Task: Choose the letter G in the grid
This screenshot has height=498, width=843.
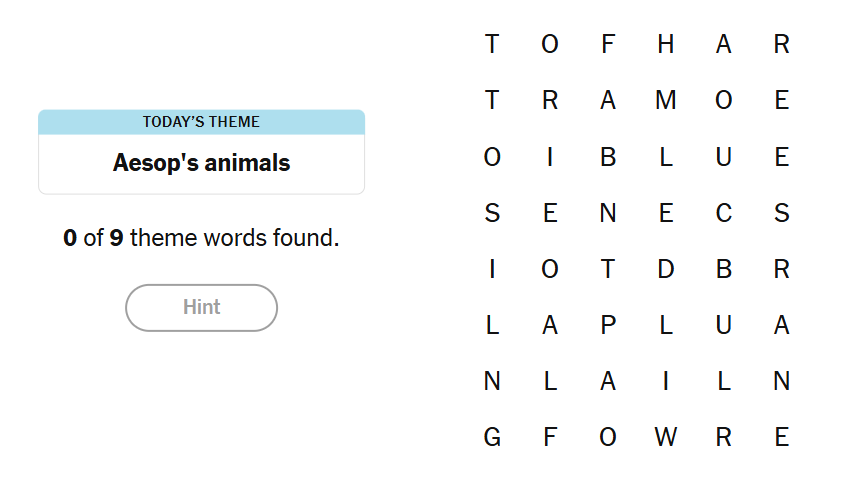Action: (x=492, y=437)
